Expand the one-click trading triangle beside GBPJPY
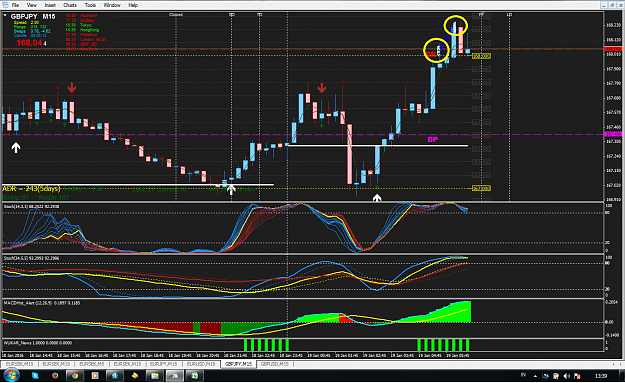Image resolution: width=625 pixels, height=383 pixels. (x=5, y=16)
